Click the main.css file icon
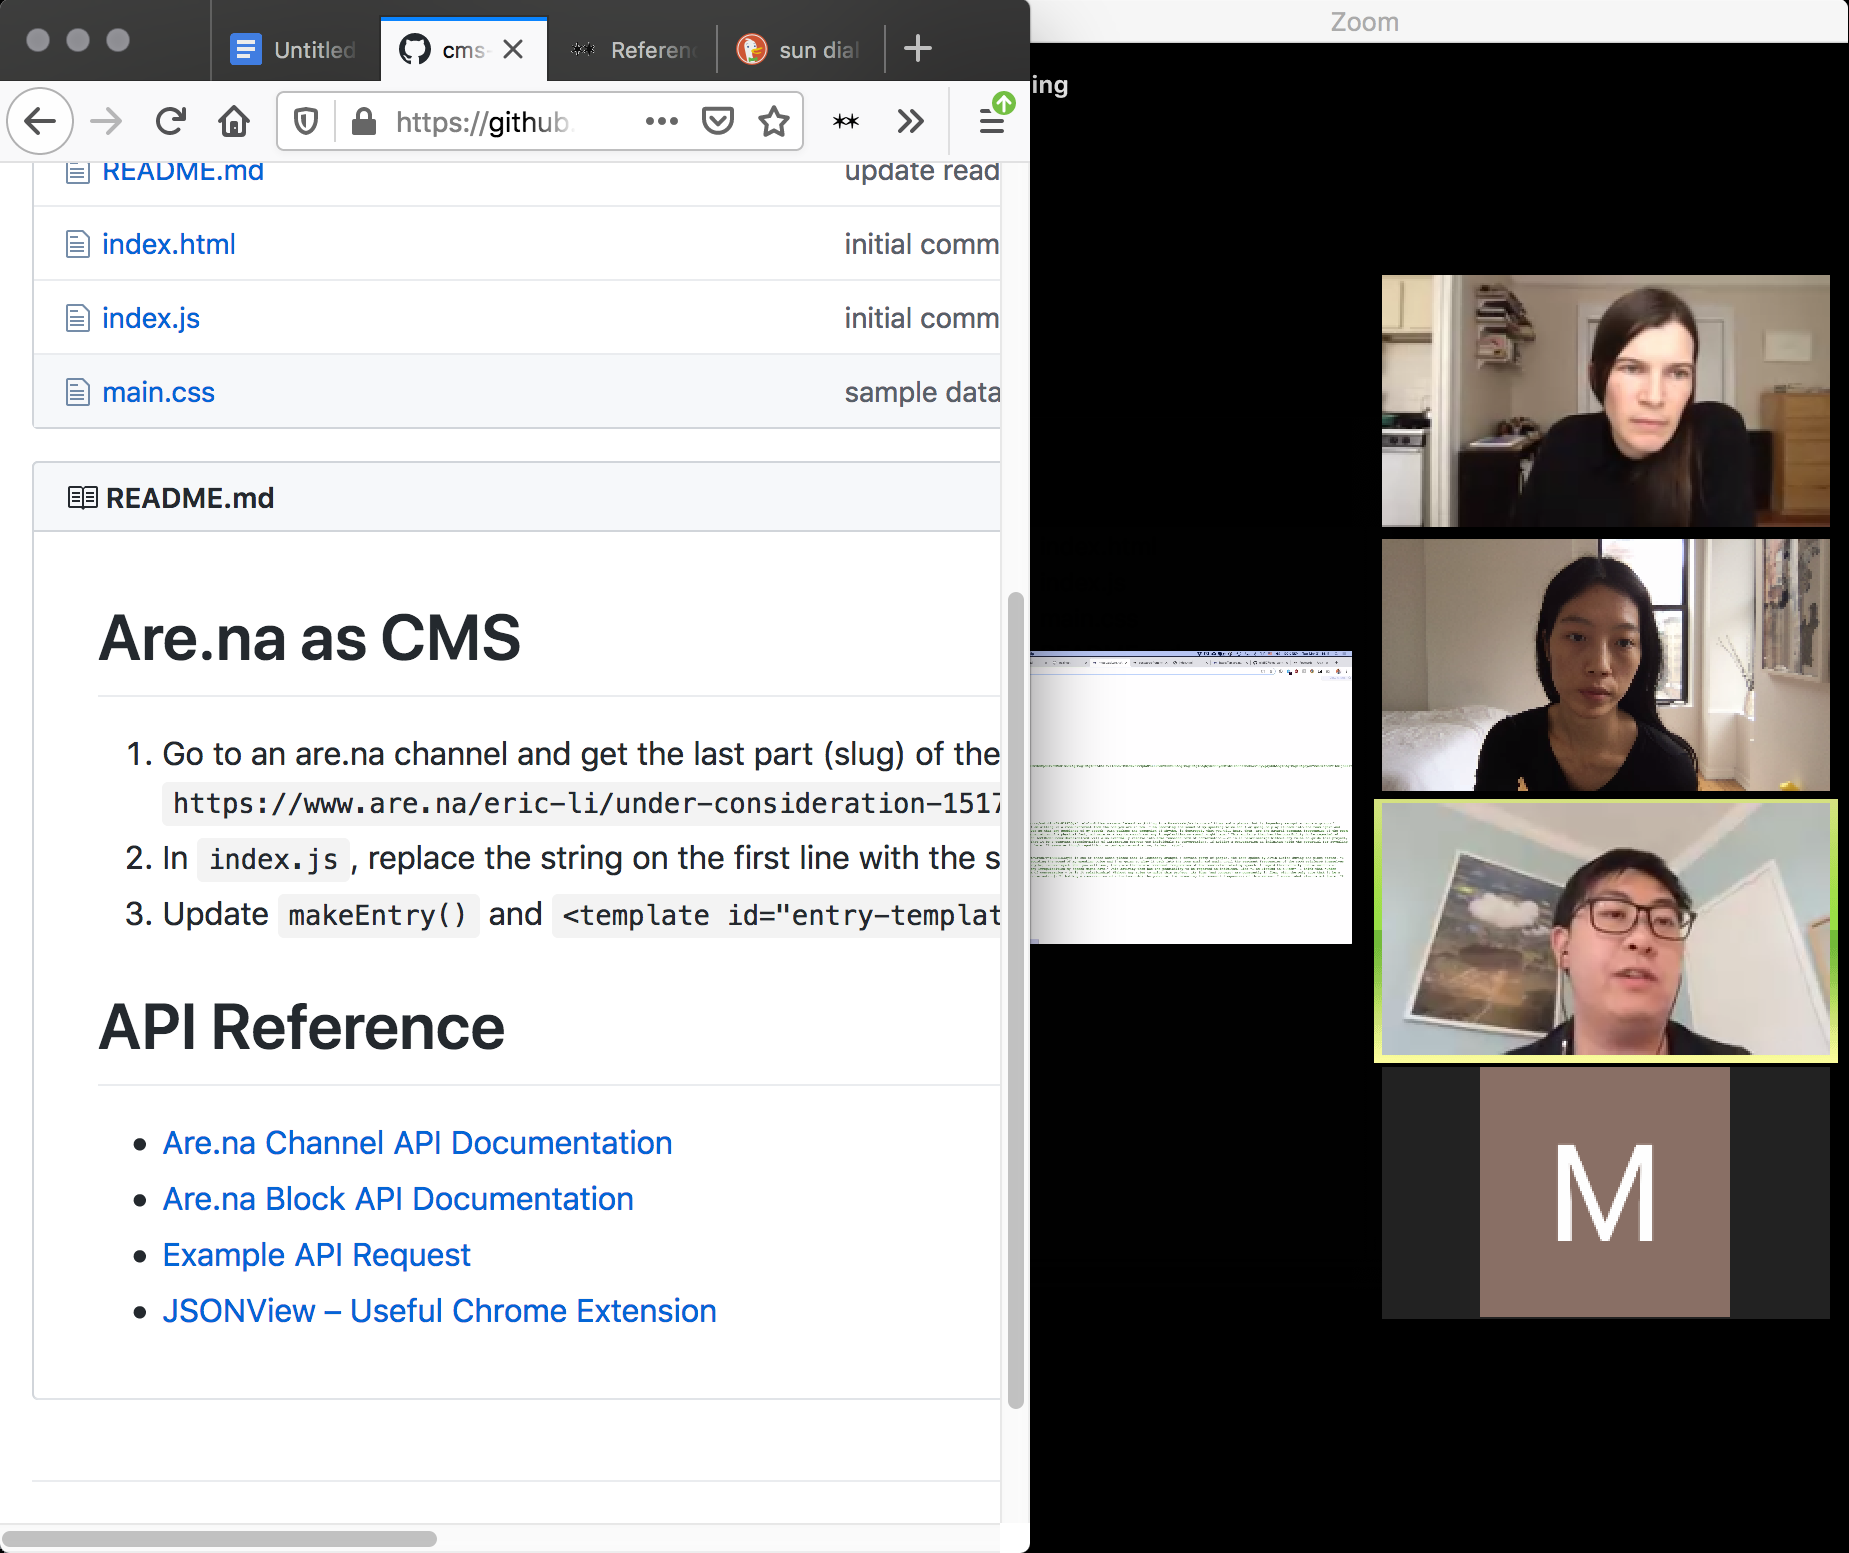 (77, 392)
